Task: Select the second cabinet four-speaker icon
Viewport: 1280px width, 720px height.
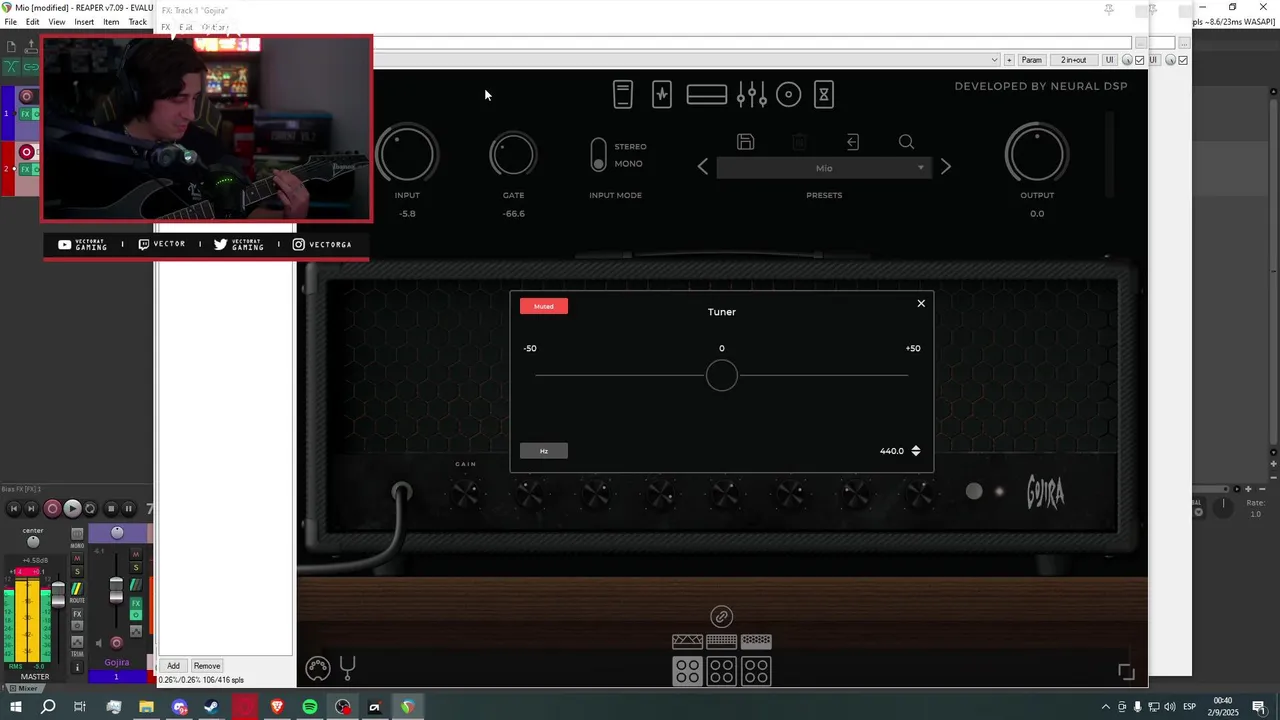Action: 722,671
